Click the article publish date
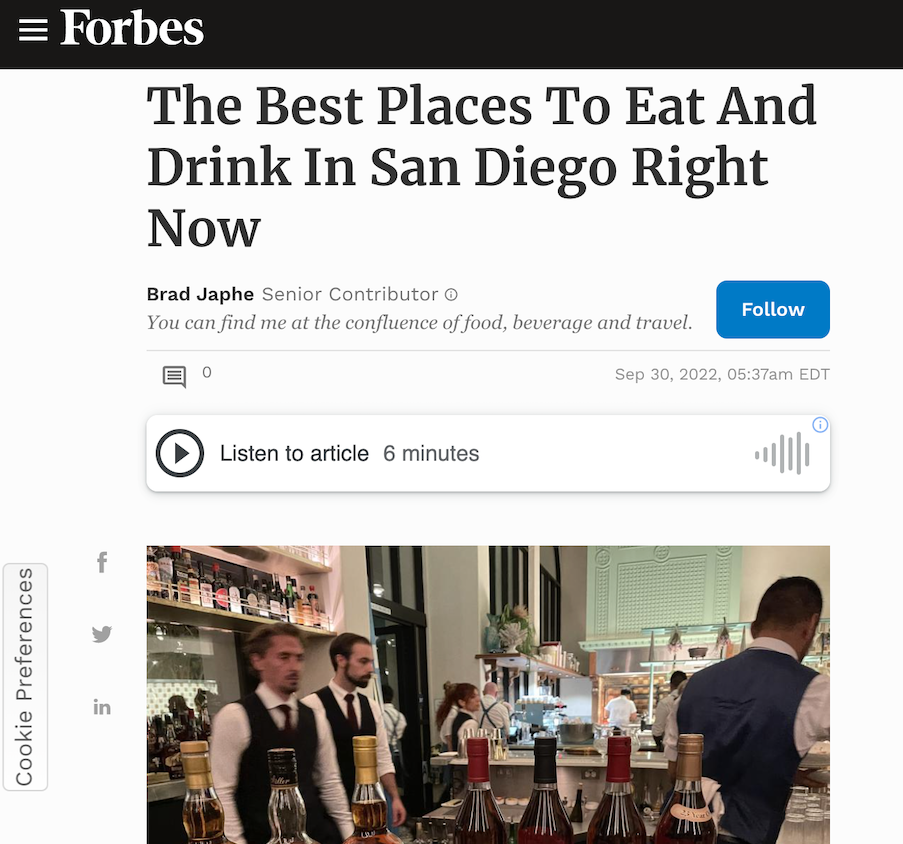Image resolution: width=903 pixels, height=844 pixels. (722, 374)
